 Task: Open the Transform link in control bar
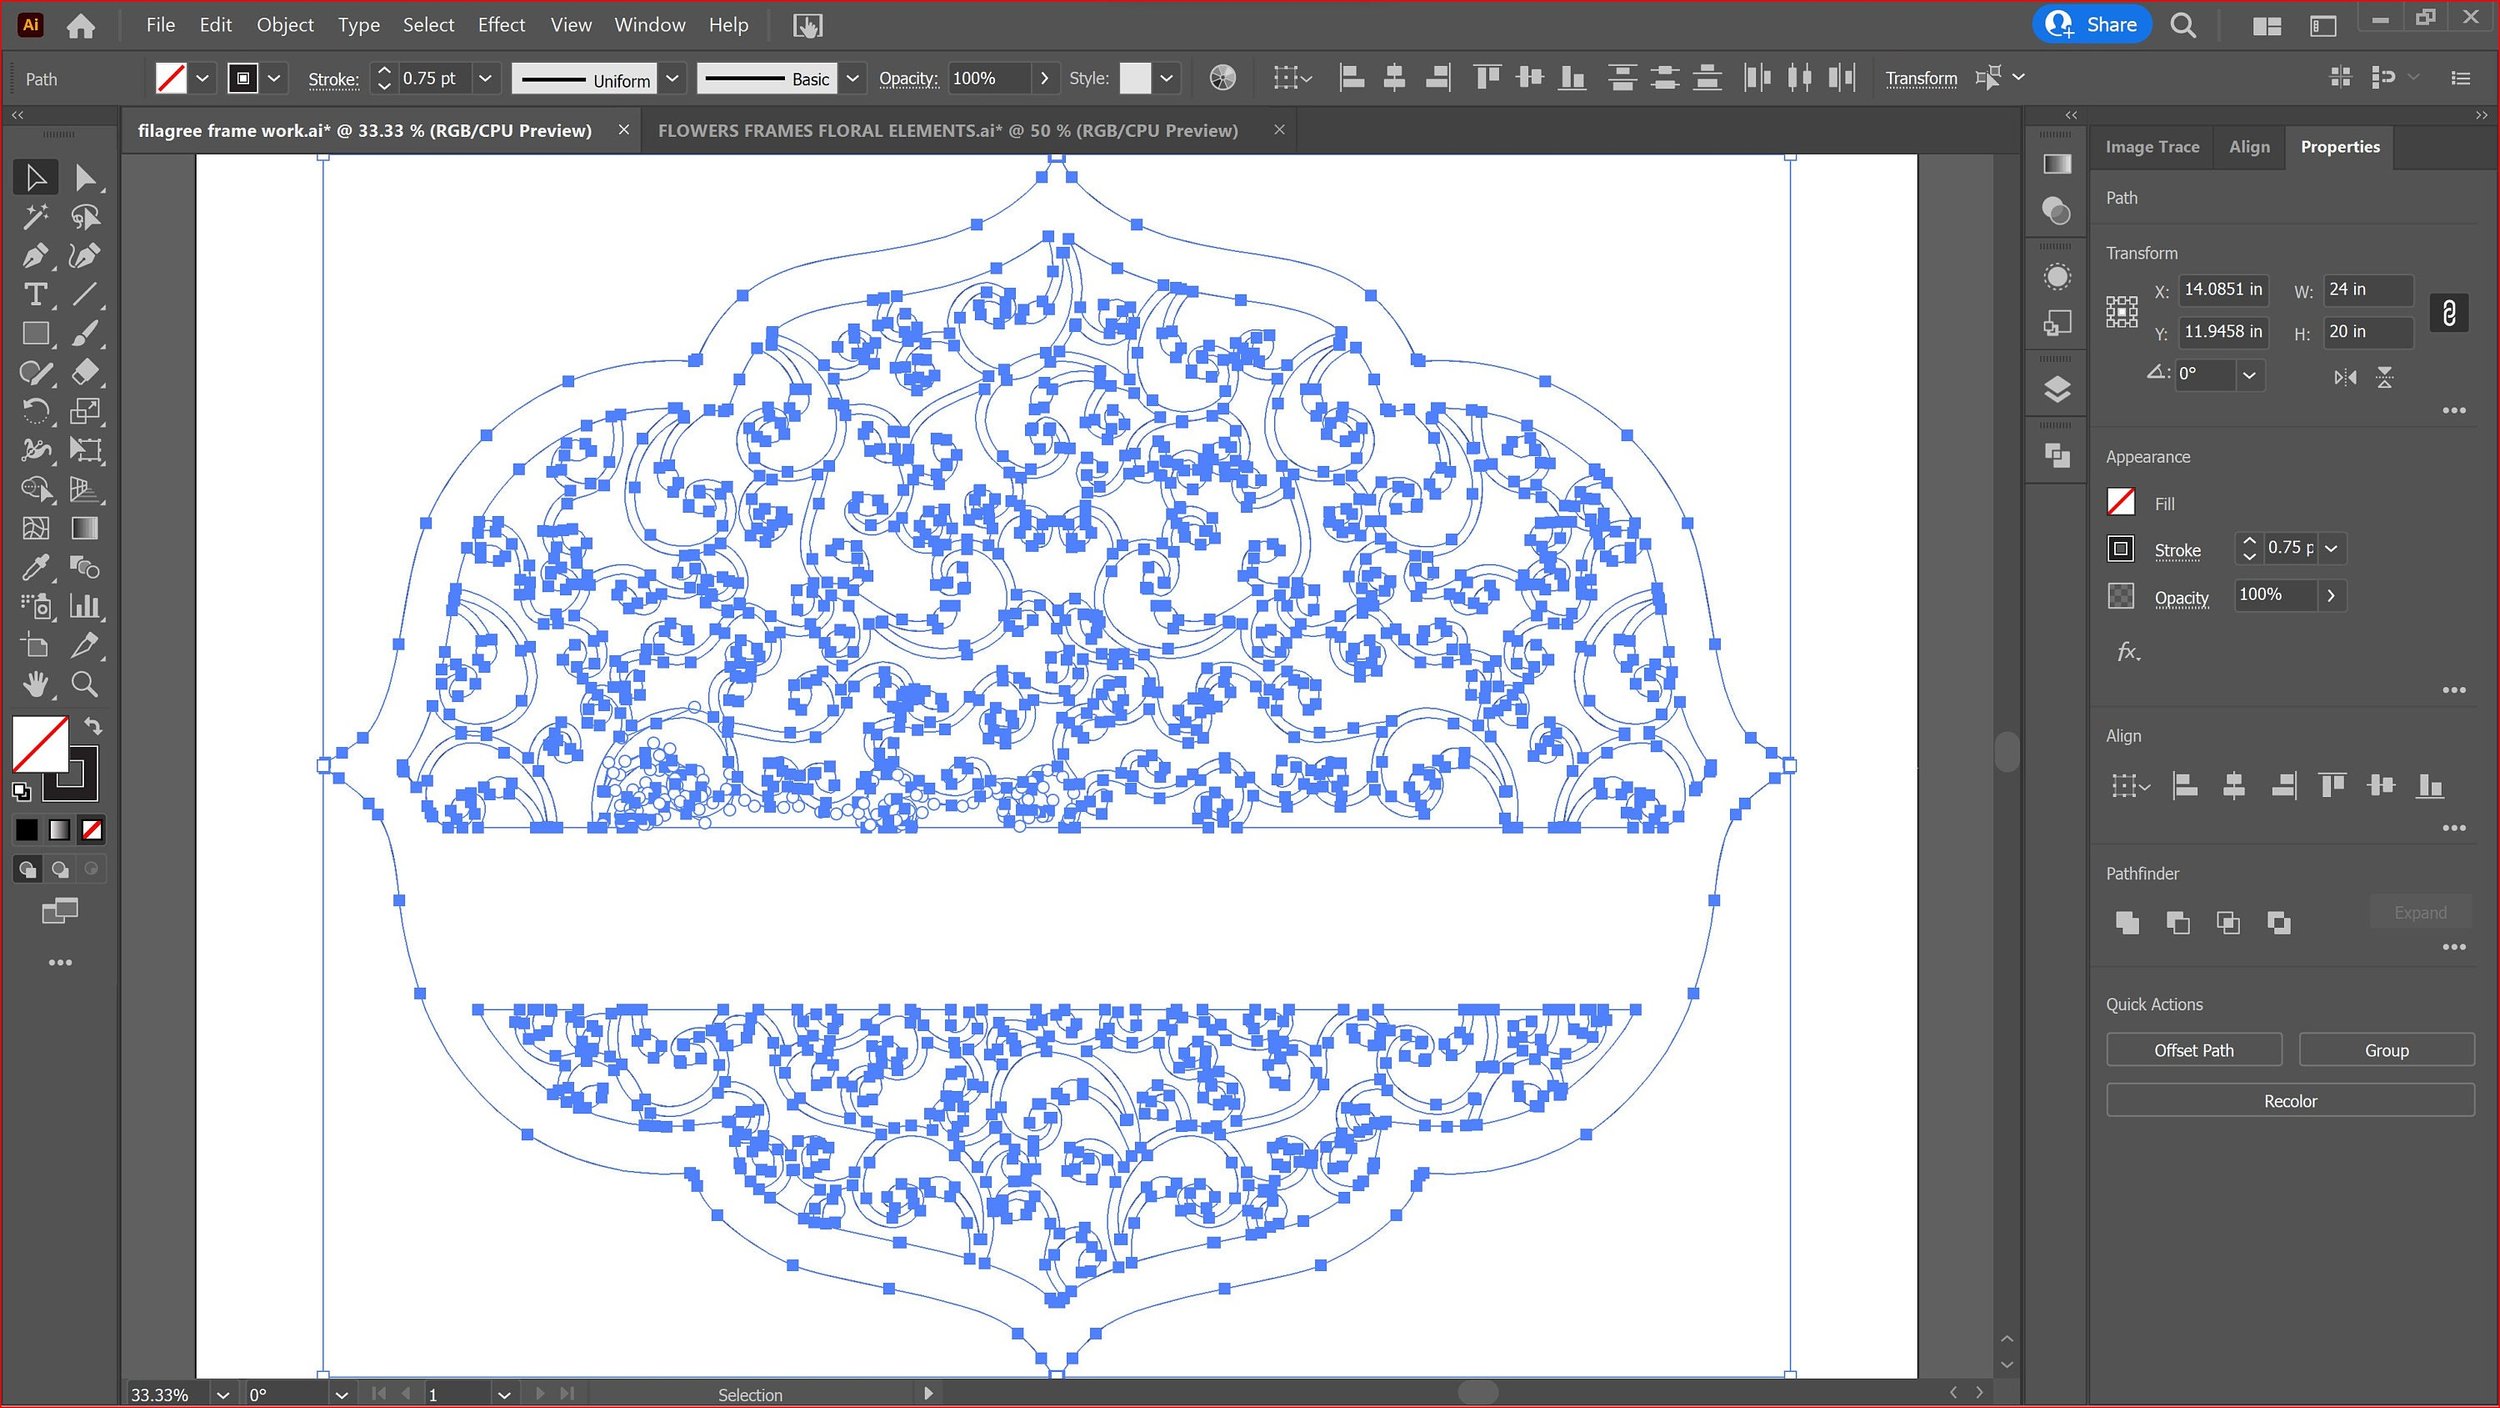pyautogui.click(x=1921, y=78)
